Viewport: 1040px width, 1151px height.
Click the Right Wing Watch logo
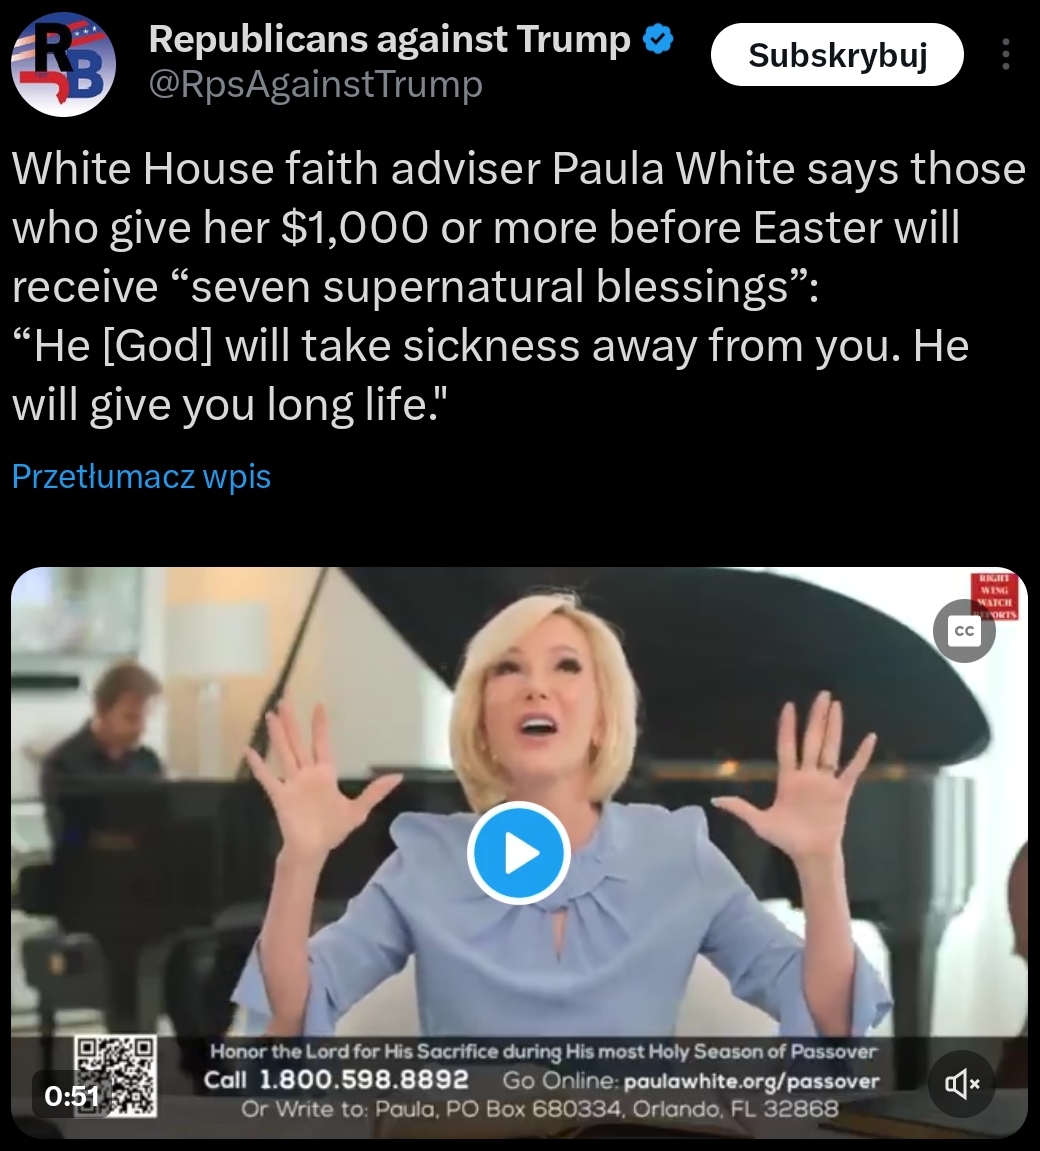point(994,596)
